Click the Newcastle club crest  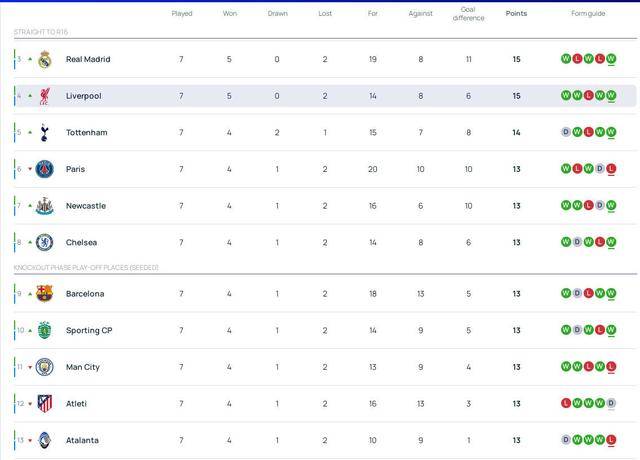pos(44,206)
